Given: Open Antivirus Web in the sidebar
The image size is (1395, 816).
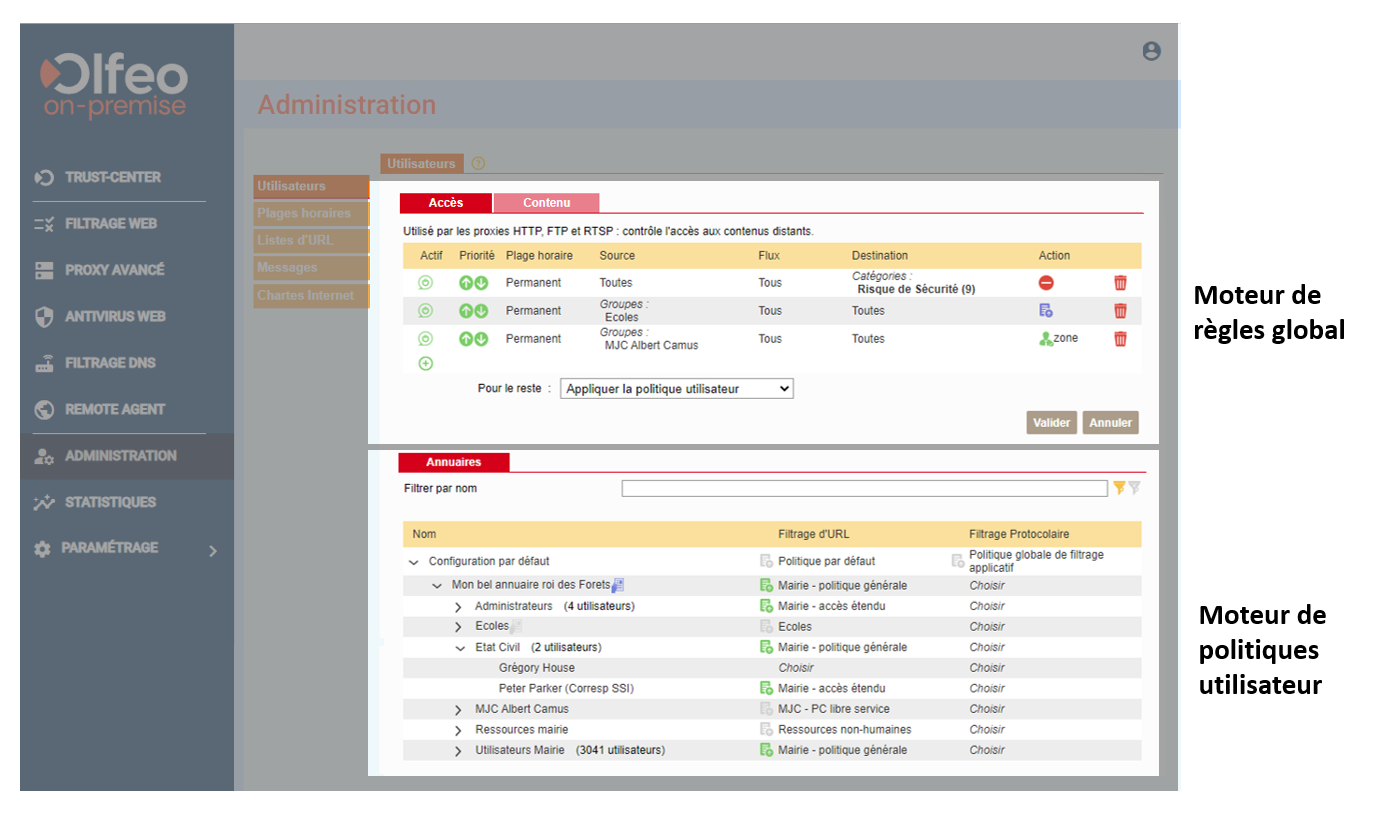Looking at the screenshot, I should pyautogui.click(x=114, y=317).
